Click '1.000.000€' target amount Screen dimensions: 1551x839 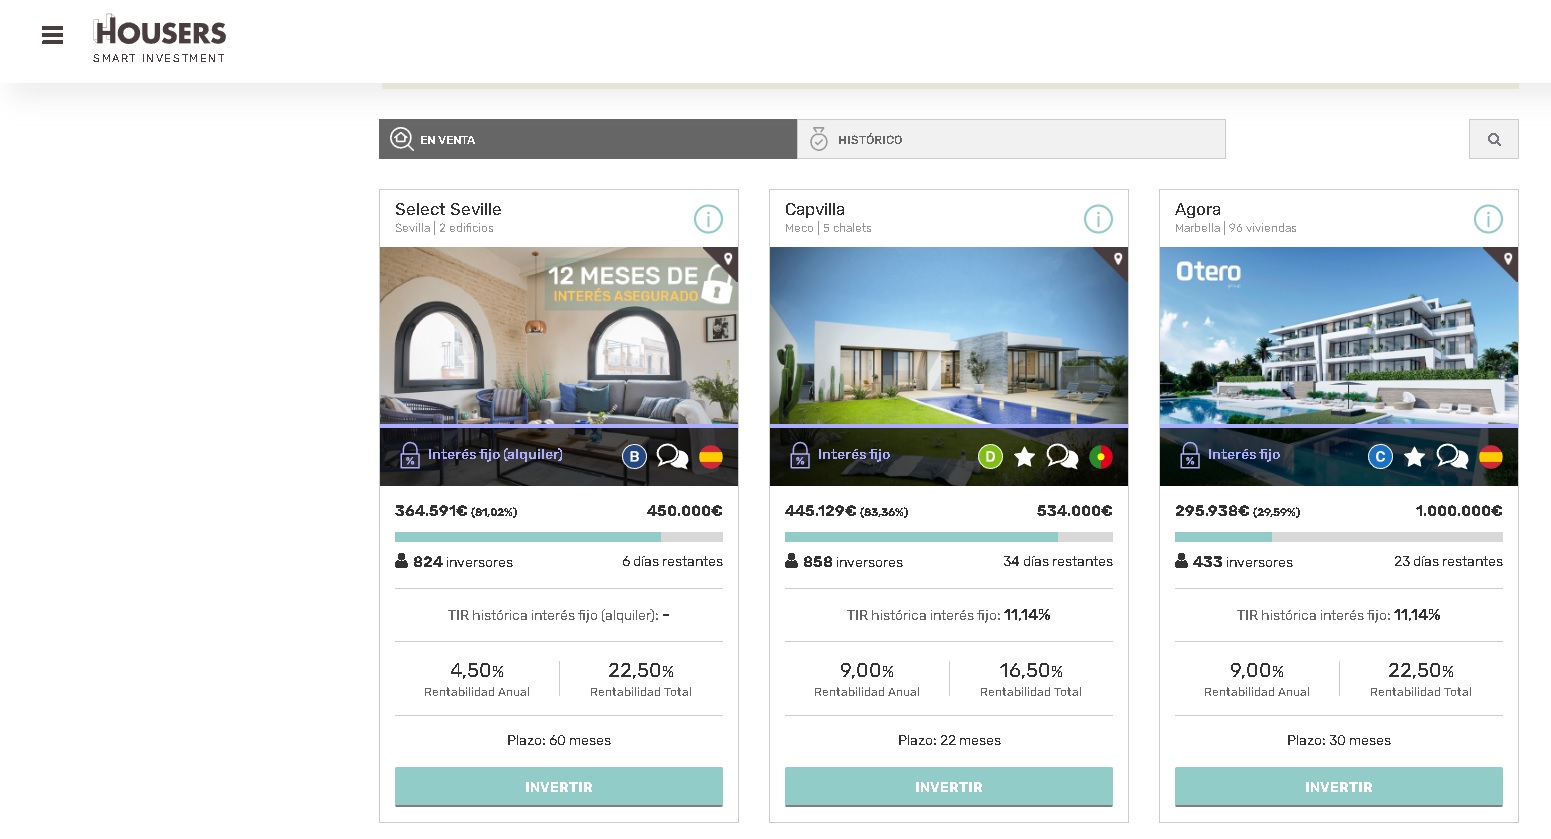[x=1459, y=511]
